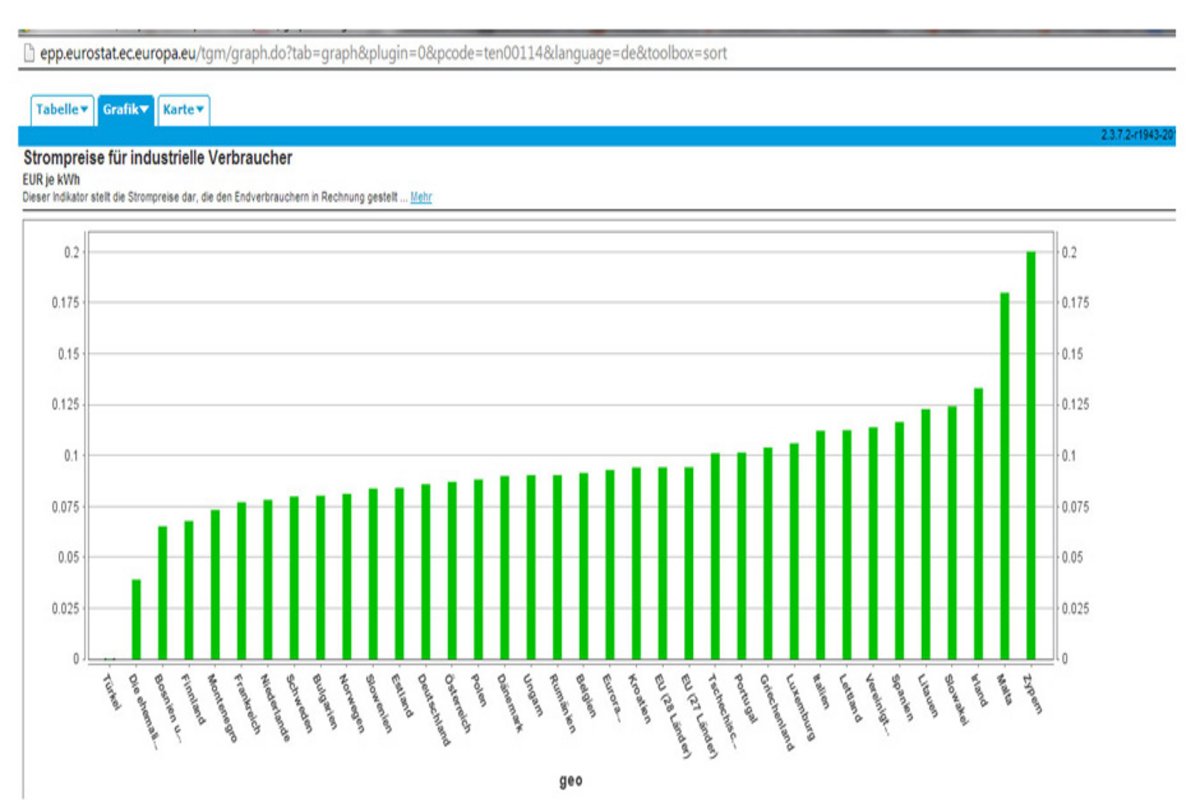Select the Strompreise für industrielle Verbraucher heading
The height and width of the screenshot is (800, 1200).
(157, 160)
